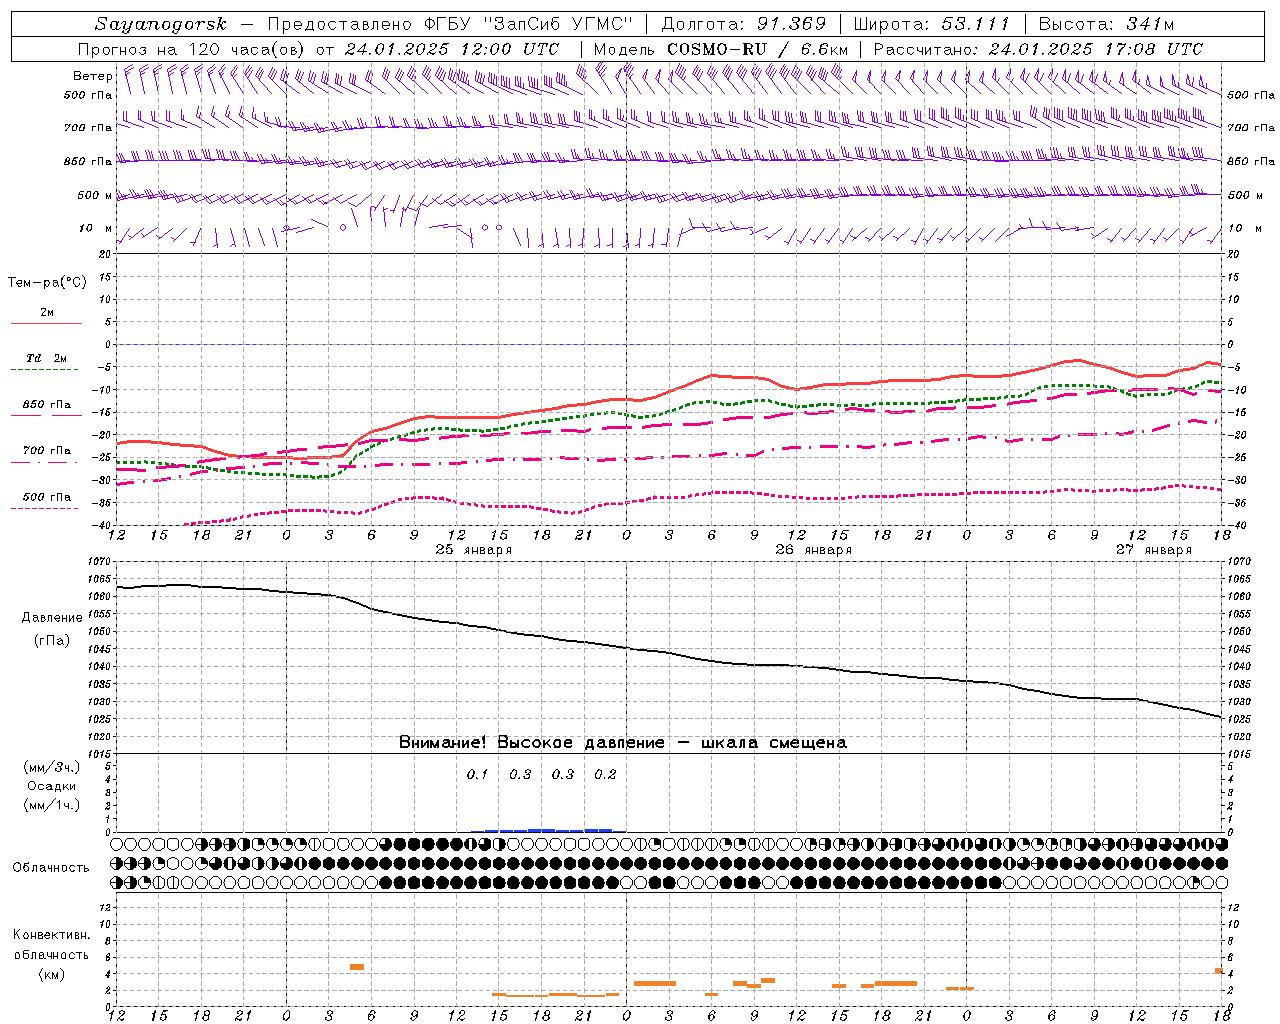Click the '10 м' wind level label on the left

pyautogui.click(x=96, y=228)
